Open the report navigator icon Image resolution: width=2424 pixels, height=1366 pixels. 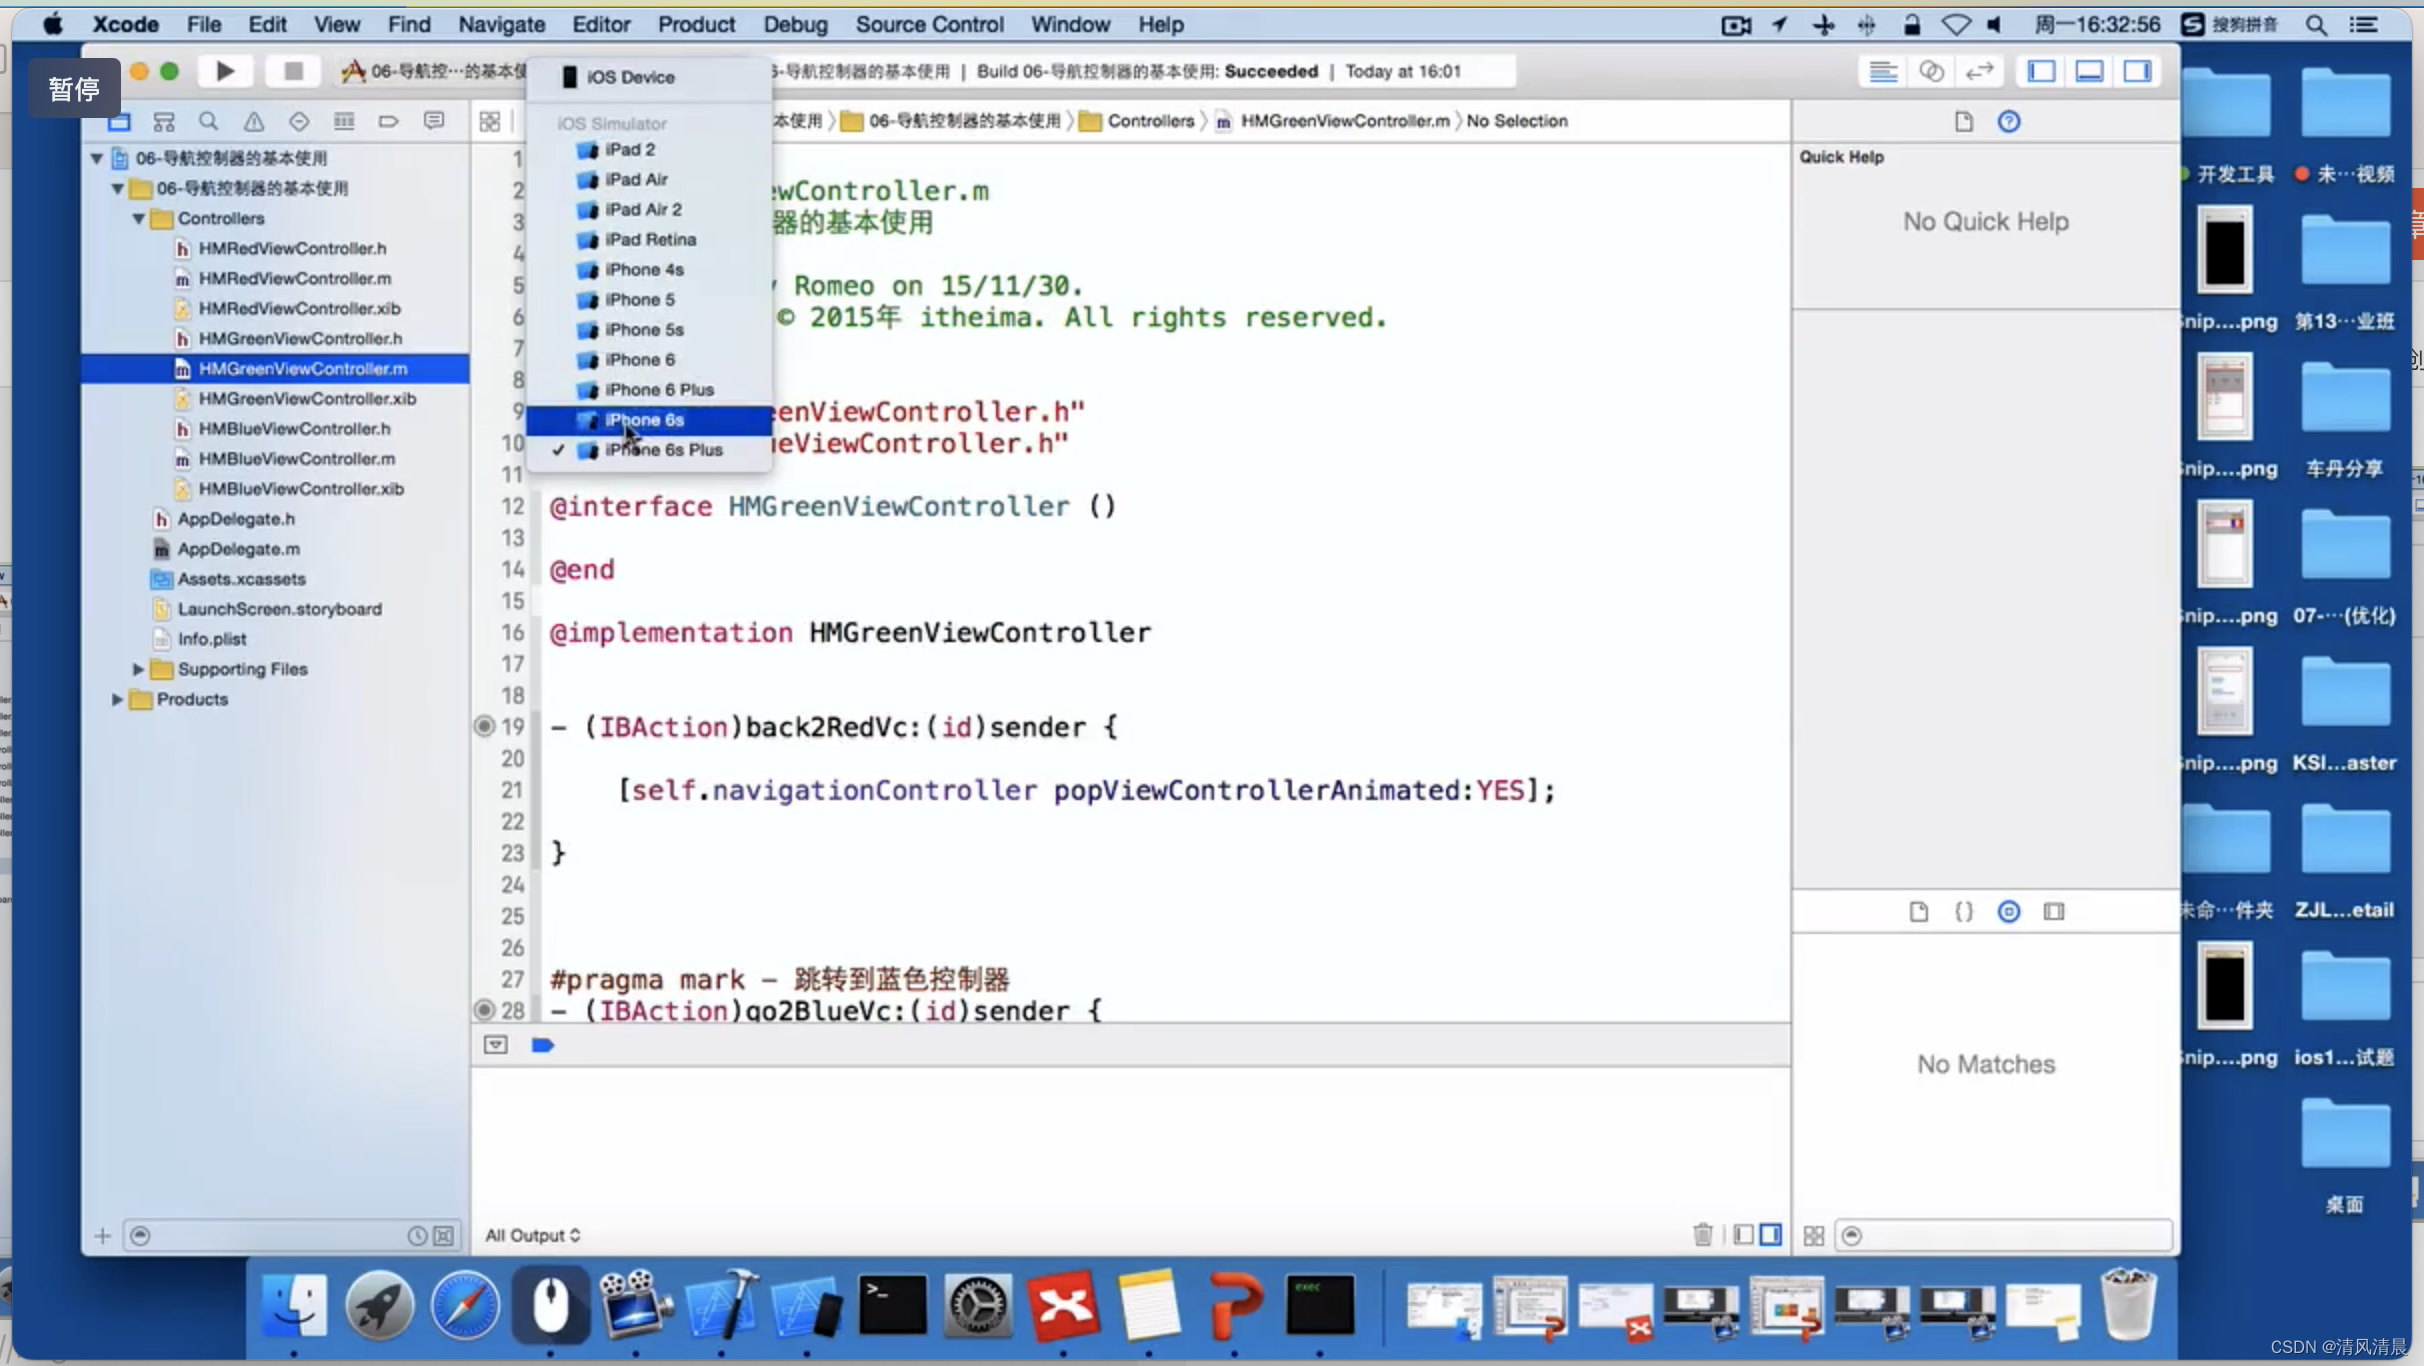434,122
